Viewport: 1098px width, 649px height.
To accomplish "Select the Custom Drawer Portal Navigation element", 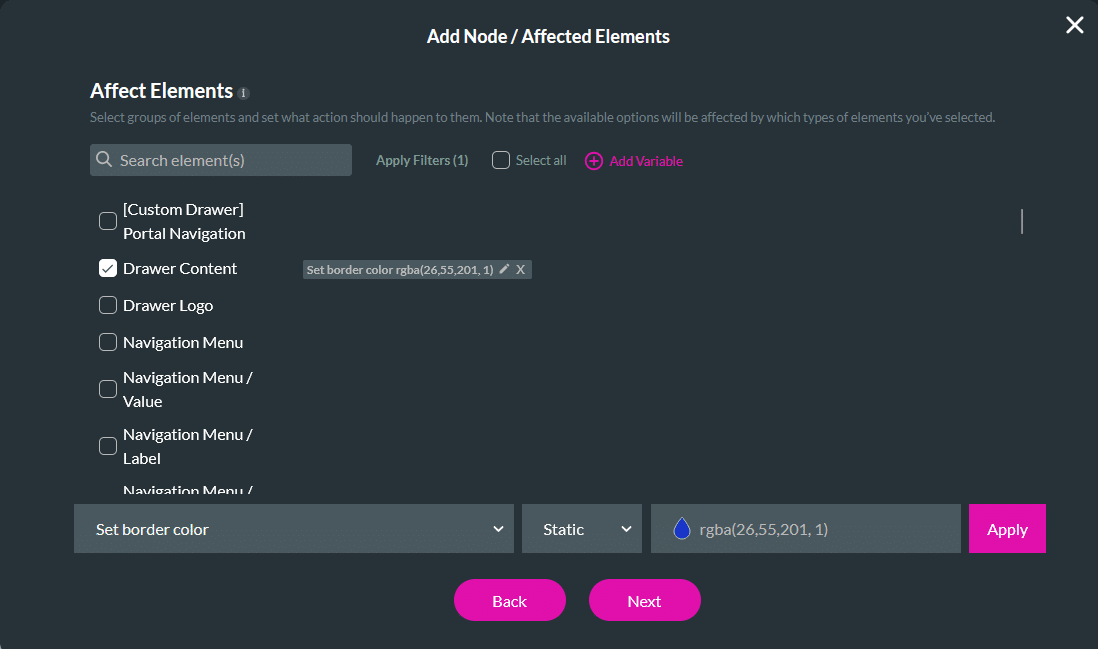I will [107, 221].
